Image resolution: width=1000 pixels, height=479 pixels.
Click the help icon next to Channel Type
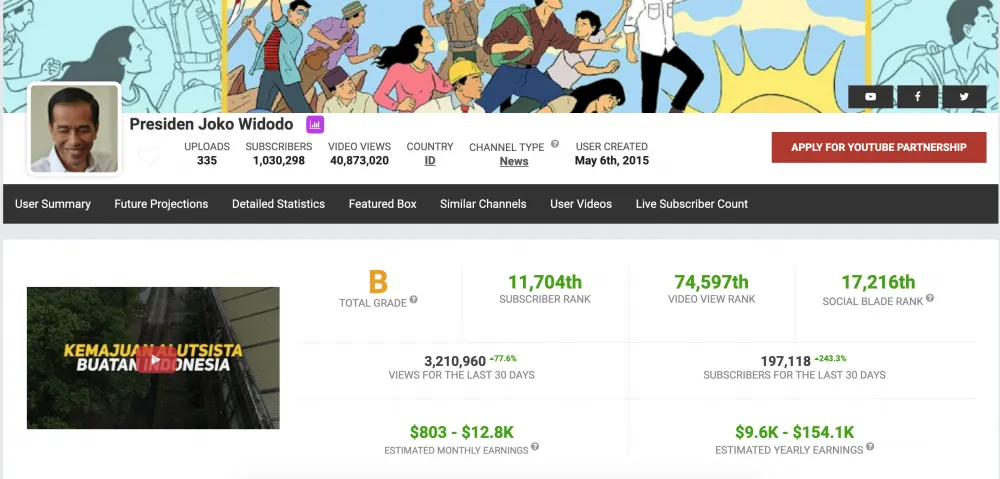(555, 144)
